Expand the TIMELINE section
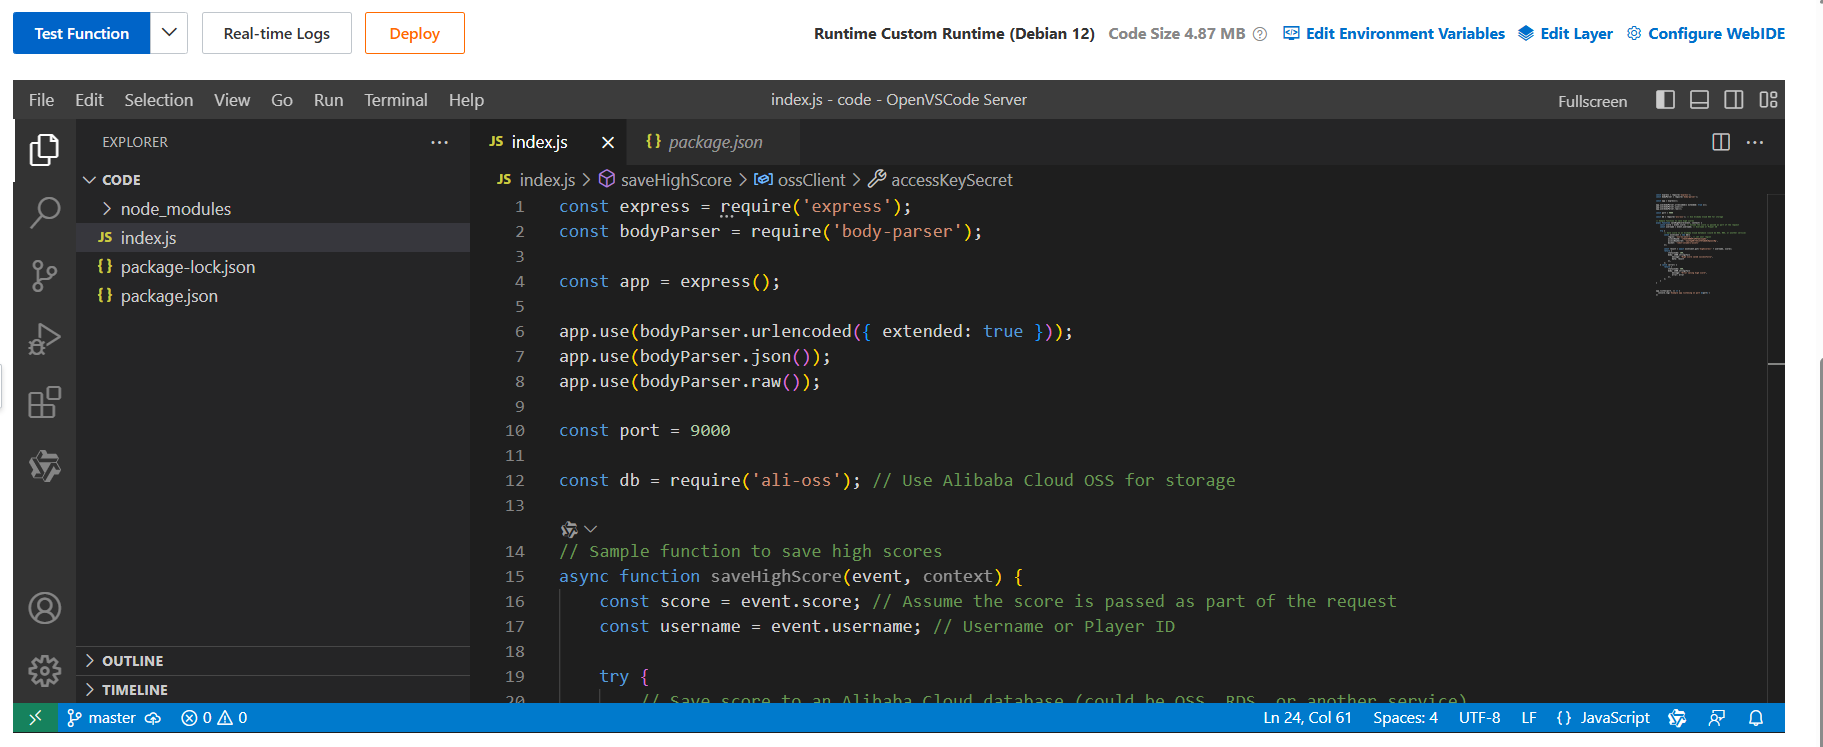 click(273, 690)
